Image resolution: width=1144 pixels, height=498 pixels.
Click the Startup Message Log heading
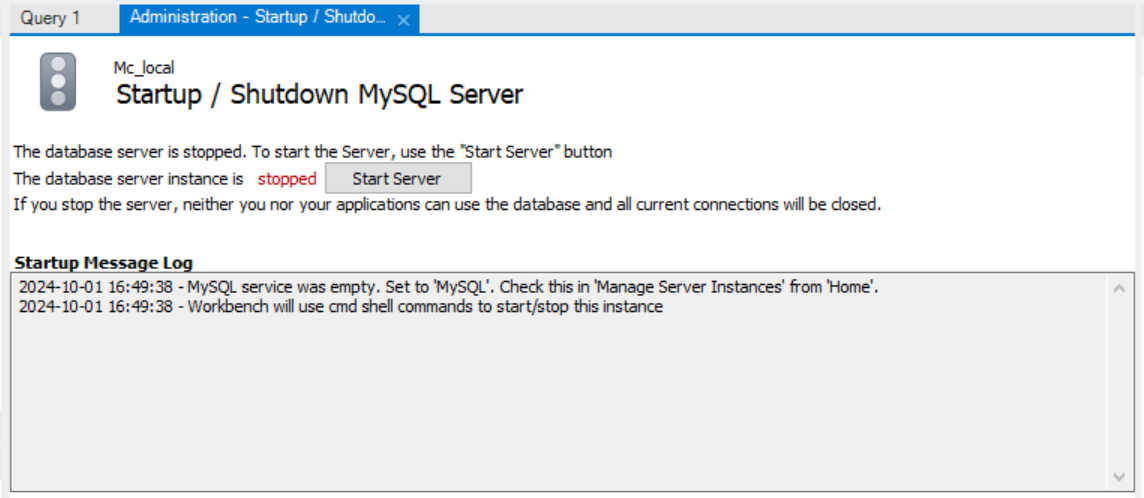[103, 263]
